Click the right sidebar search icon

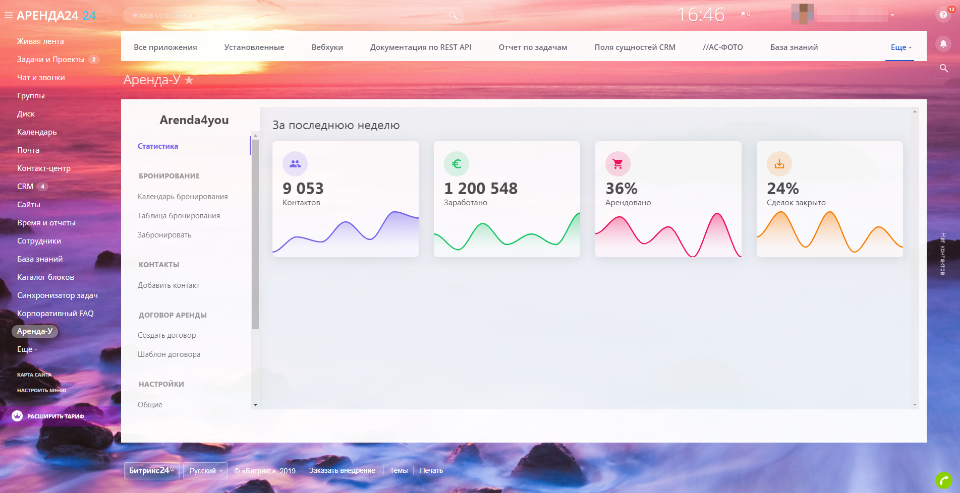(943, 69)
